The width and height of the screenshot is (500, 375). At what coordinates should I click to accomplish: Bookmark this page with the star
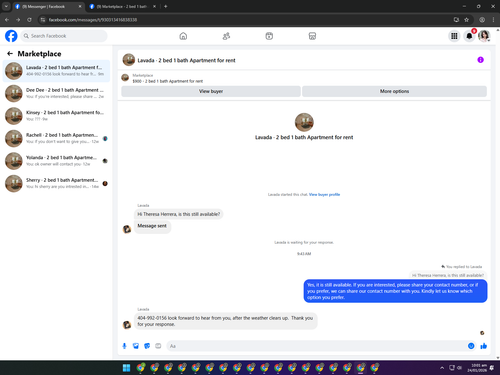pyautogui.click(x=466, y=20)
